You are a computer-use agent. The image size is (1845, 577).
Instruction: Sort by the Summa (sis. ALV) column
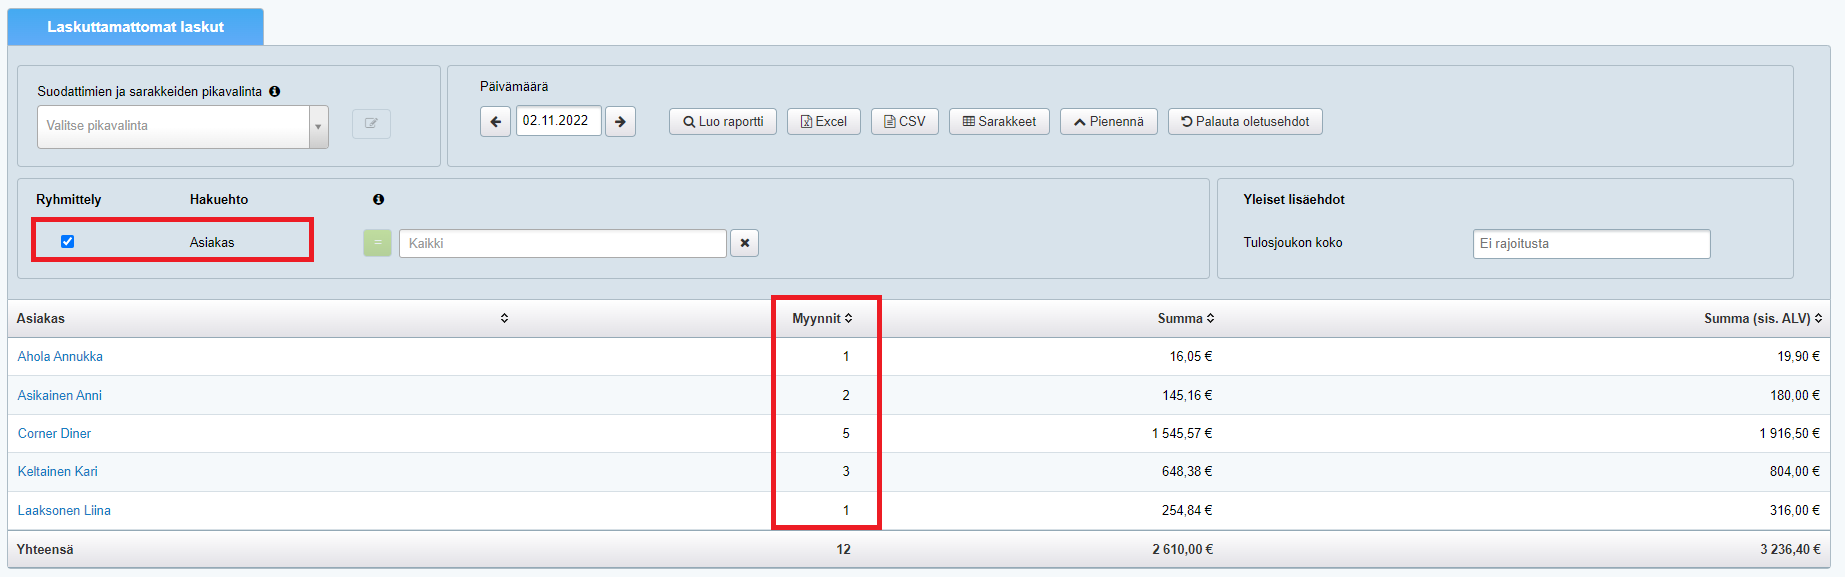1762,318
